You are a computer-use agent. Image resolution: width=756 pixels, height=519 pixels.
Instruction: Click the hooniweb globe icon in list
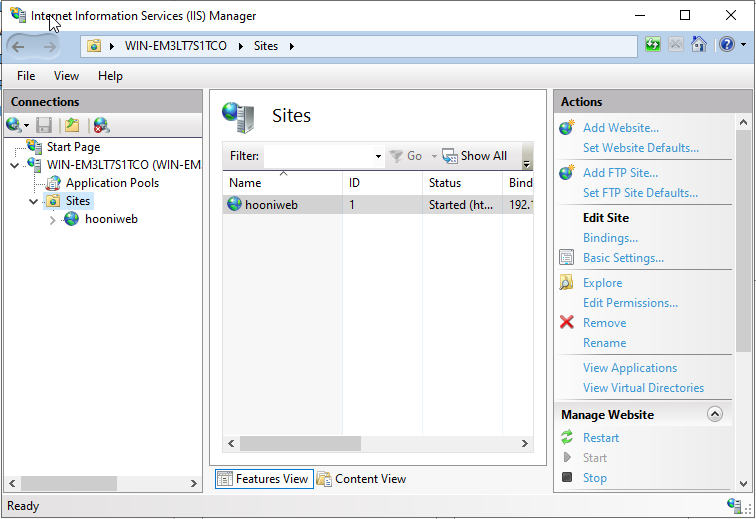[234, 204]
